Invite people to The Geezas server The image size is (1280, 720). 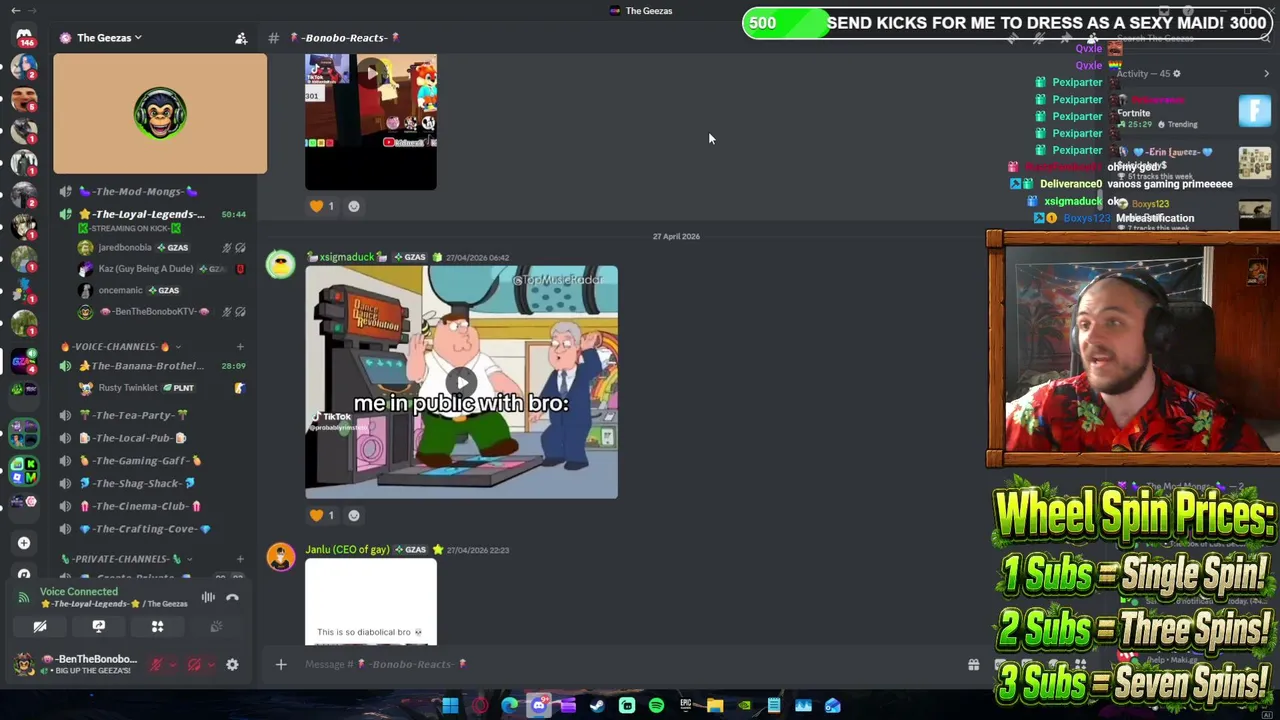pyautogui.click(x=241, y=38)
